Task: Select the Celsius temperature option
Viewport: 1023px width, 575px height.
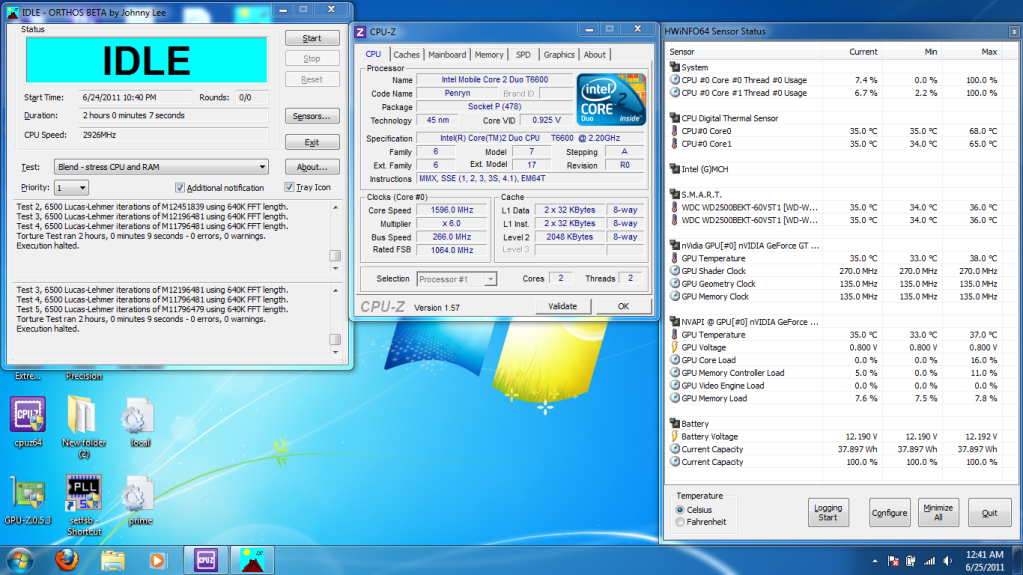Action: click(x=680, y=510)
